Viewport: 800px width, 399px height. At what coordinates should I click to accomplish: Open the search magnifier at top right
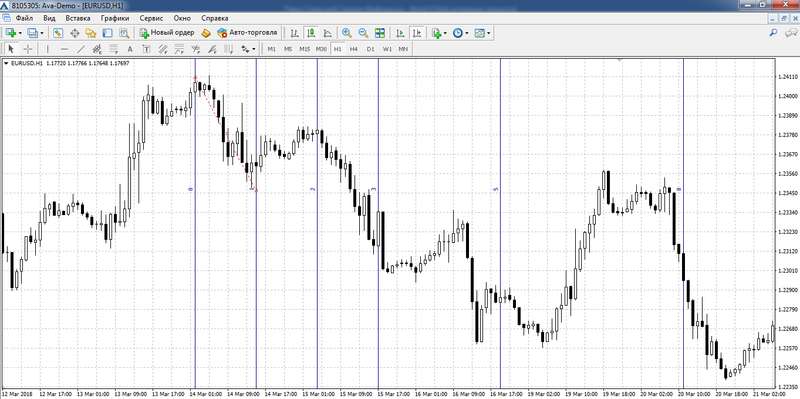773,33
